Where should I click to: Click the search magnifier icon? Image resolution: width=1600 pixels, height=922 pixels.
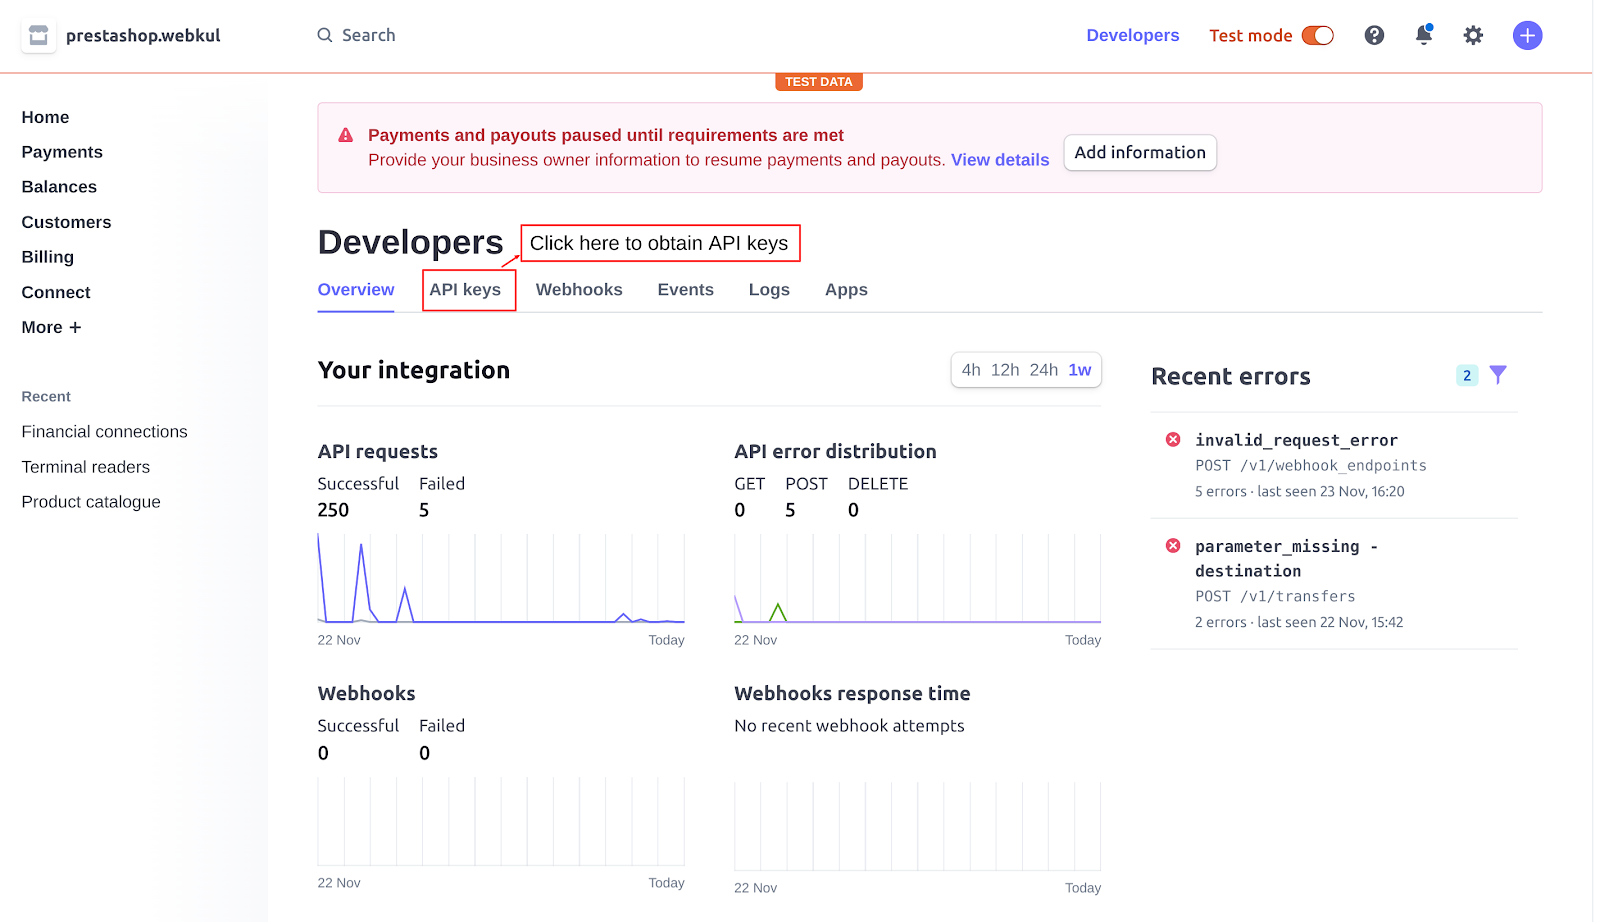click(325, 35)
